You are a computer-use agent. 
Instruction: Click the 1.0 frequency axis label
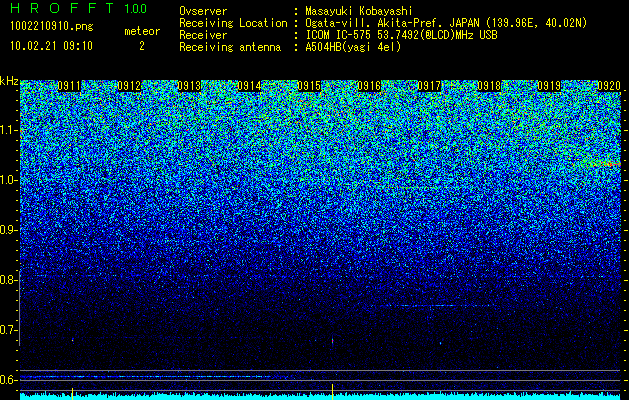click(7, 180)
